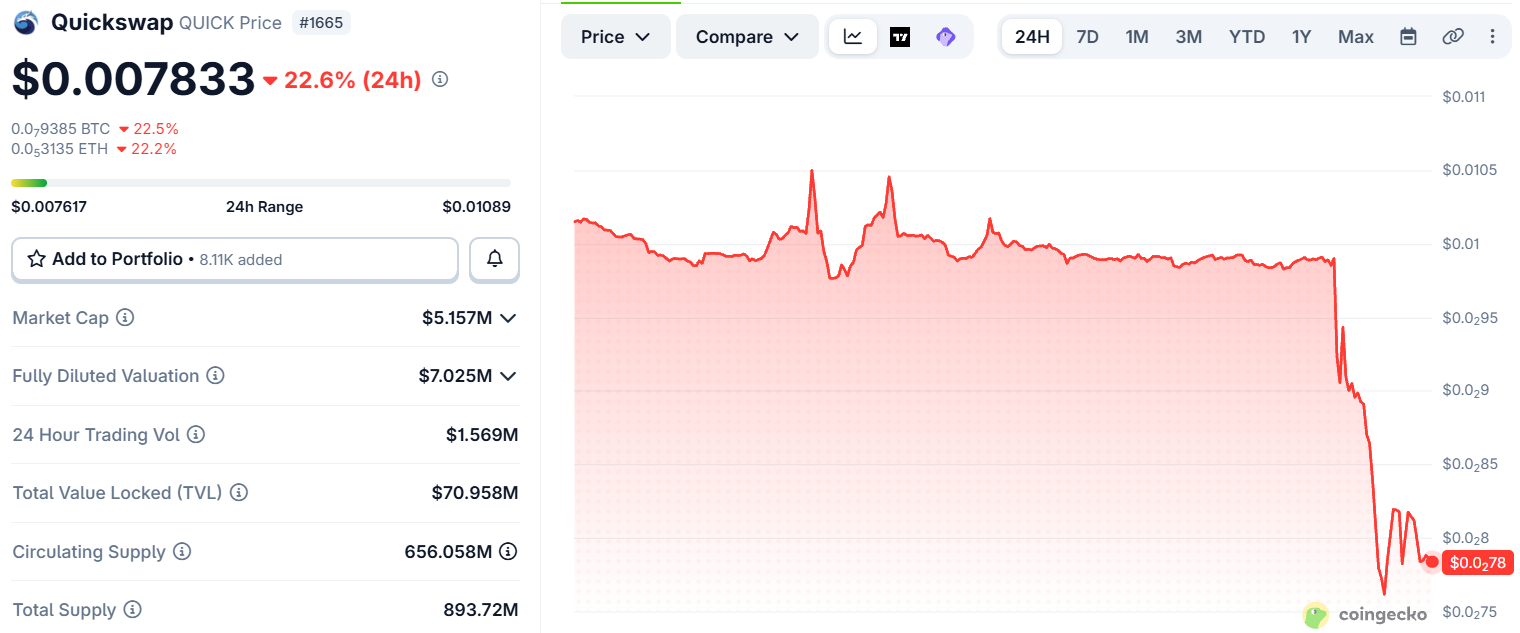
Task: Click the Quickswap coin name heading
Action: click(112, 22)
